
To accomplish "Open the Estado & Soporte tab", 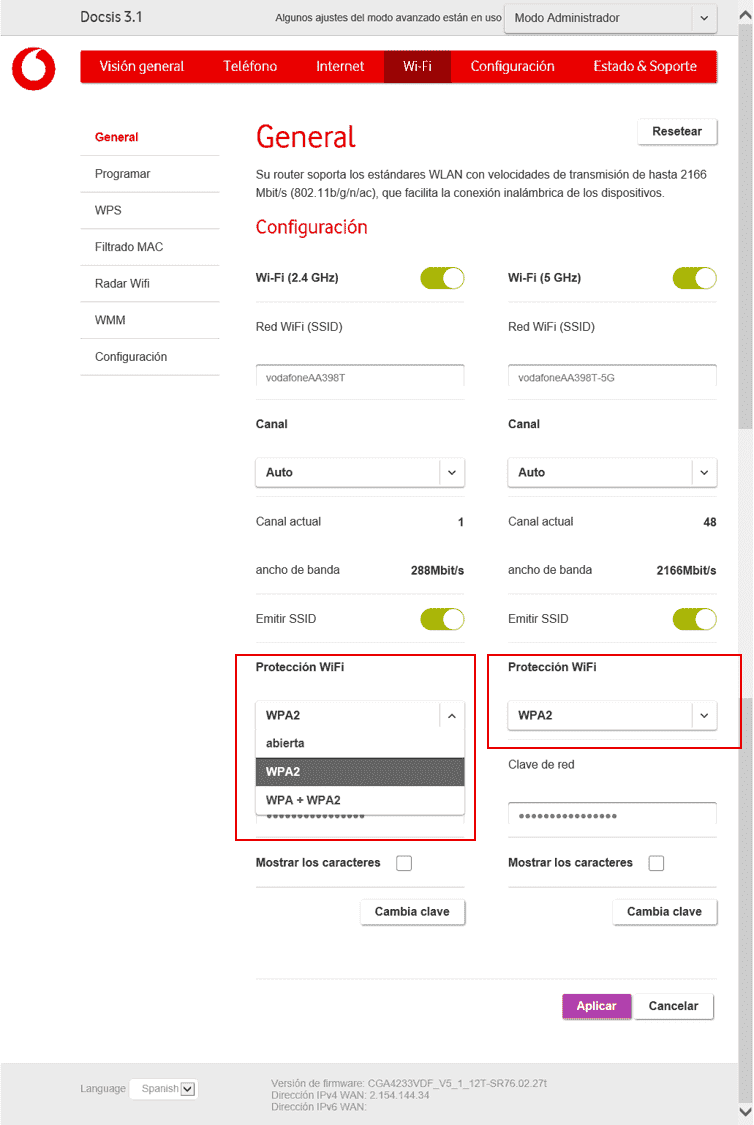I will point(645,67).
